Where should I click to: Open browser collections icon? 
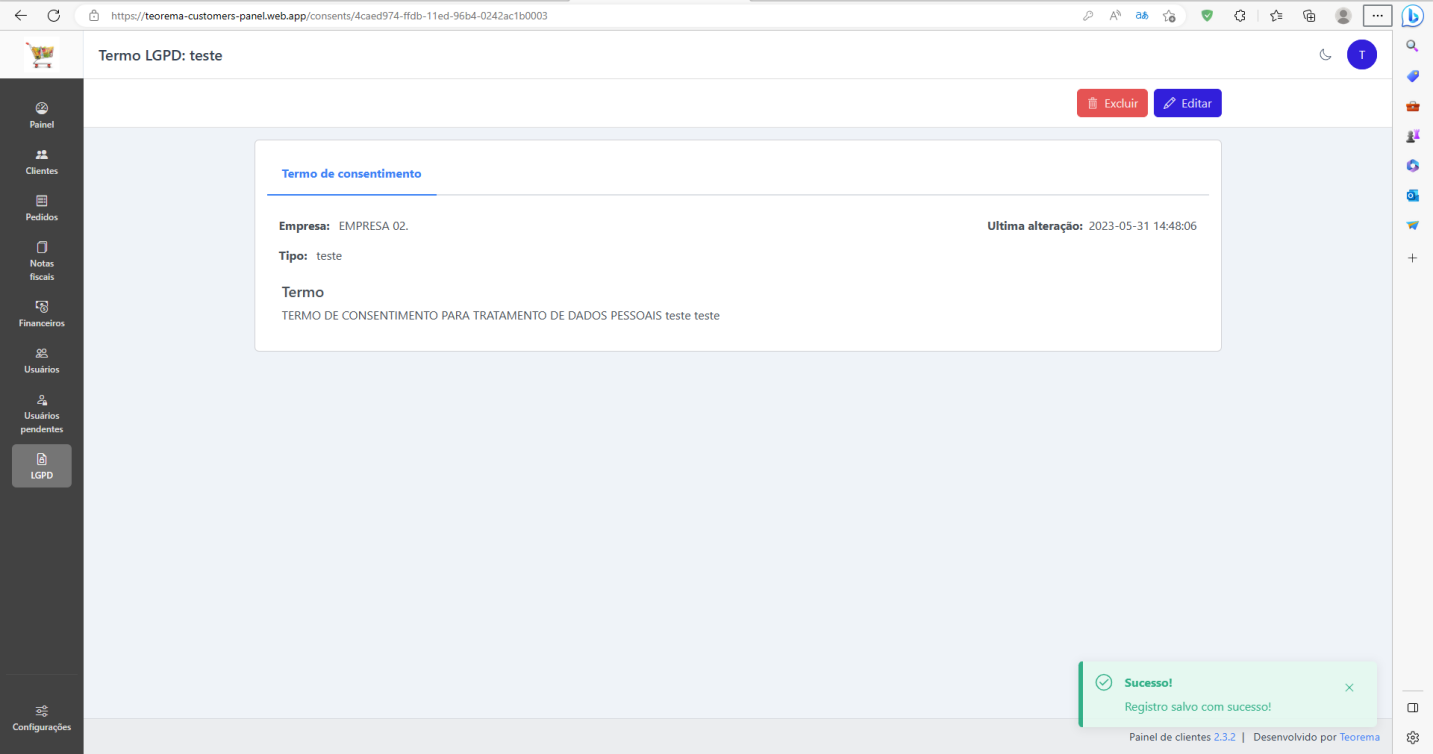point(1309,15)
